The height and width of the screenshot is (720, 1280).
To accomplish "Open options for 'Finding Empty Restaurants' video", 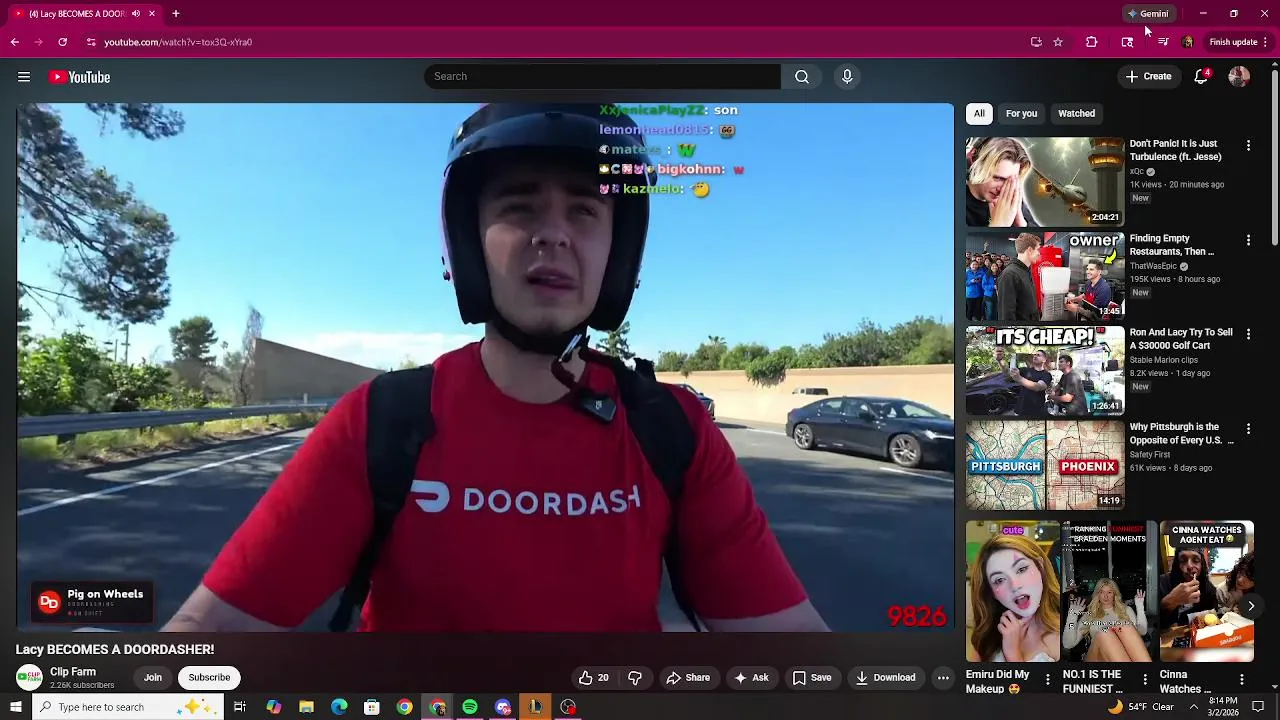I will pos(1248,240).
